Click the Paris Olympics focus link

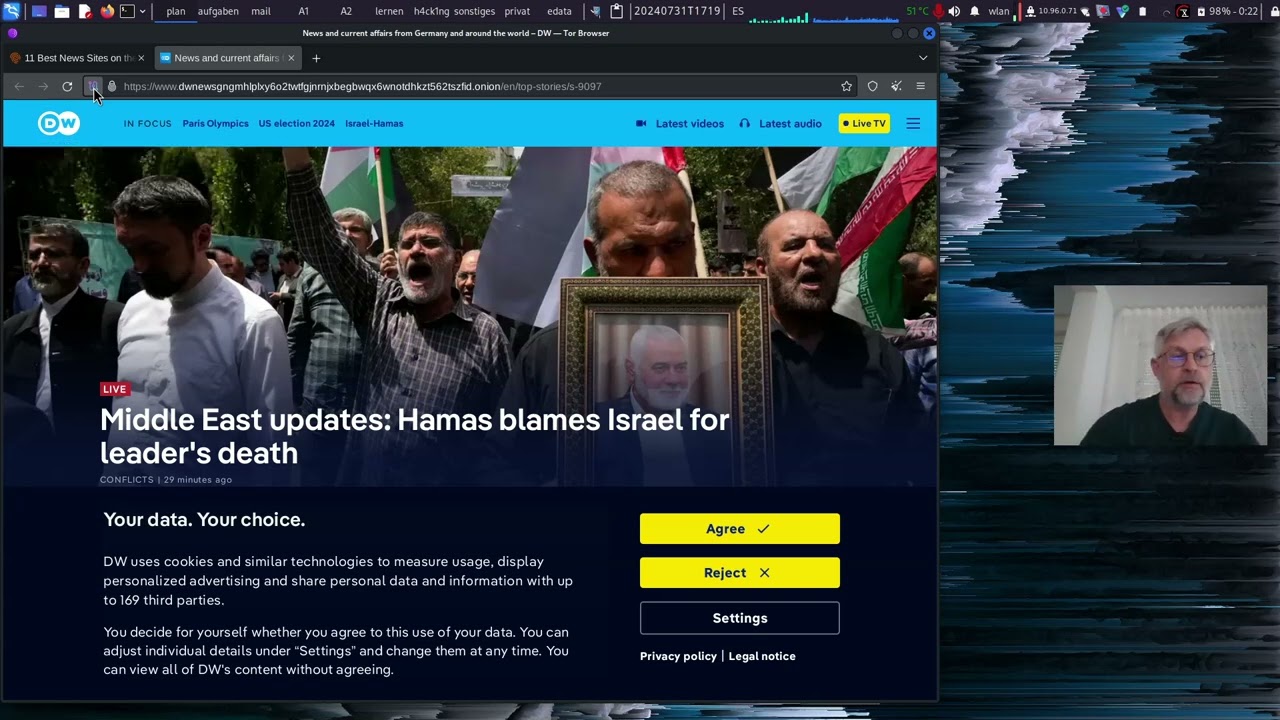[x=215, y=123]
